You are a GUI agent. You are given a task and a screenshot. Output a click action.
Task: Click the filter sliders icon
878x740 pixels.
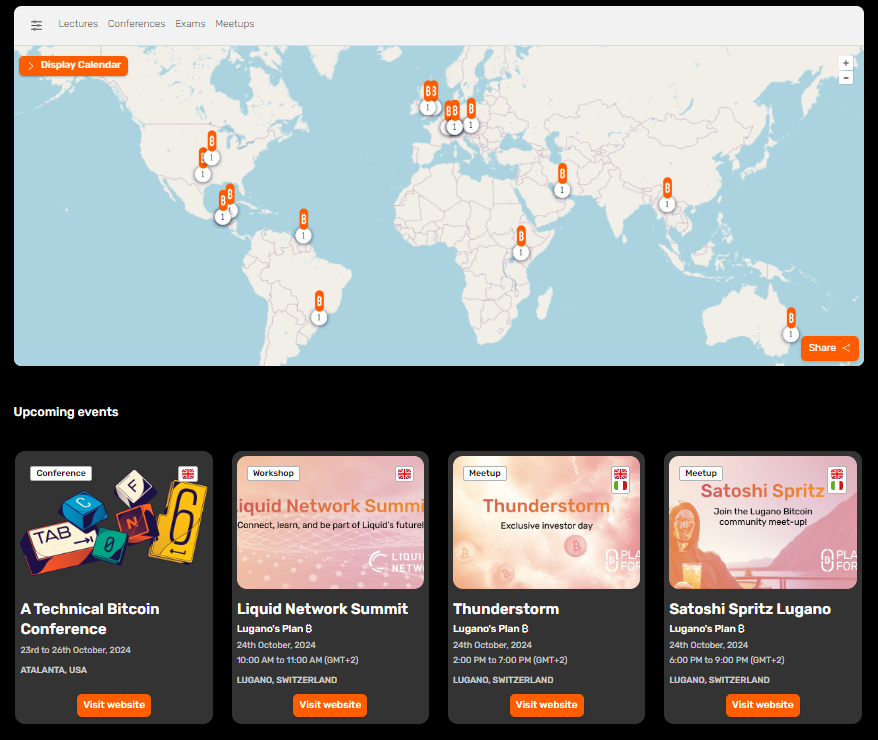click(x=37, y=25)
